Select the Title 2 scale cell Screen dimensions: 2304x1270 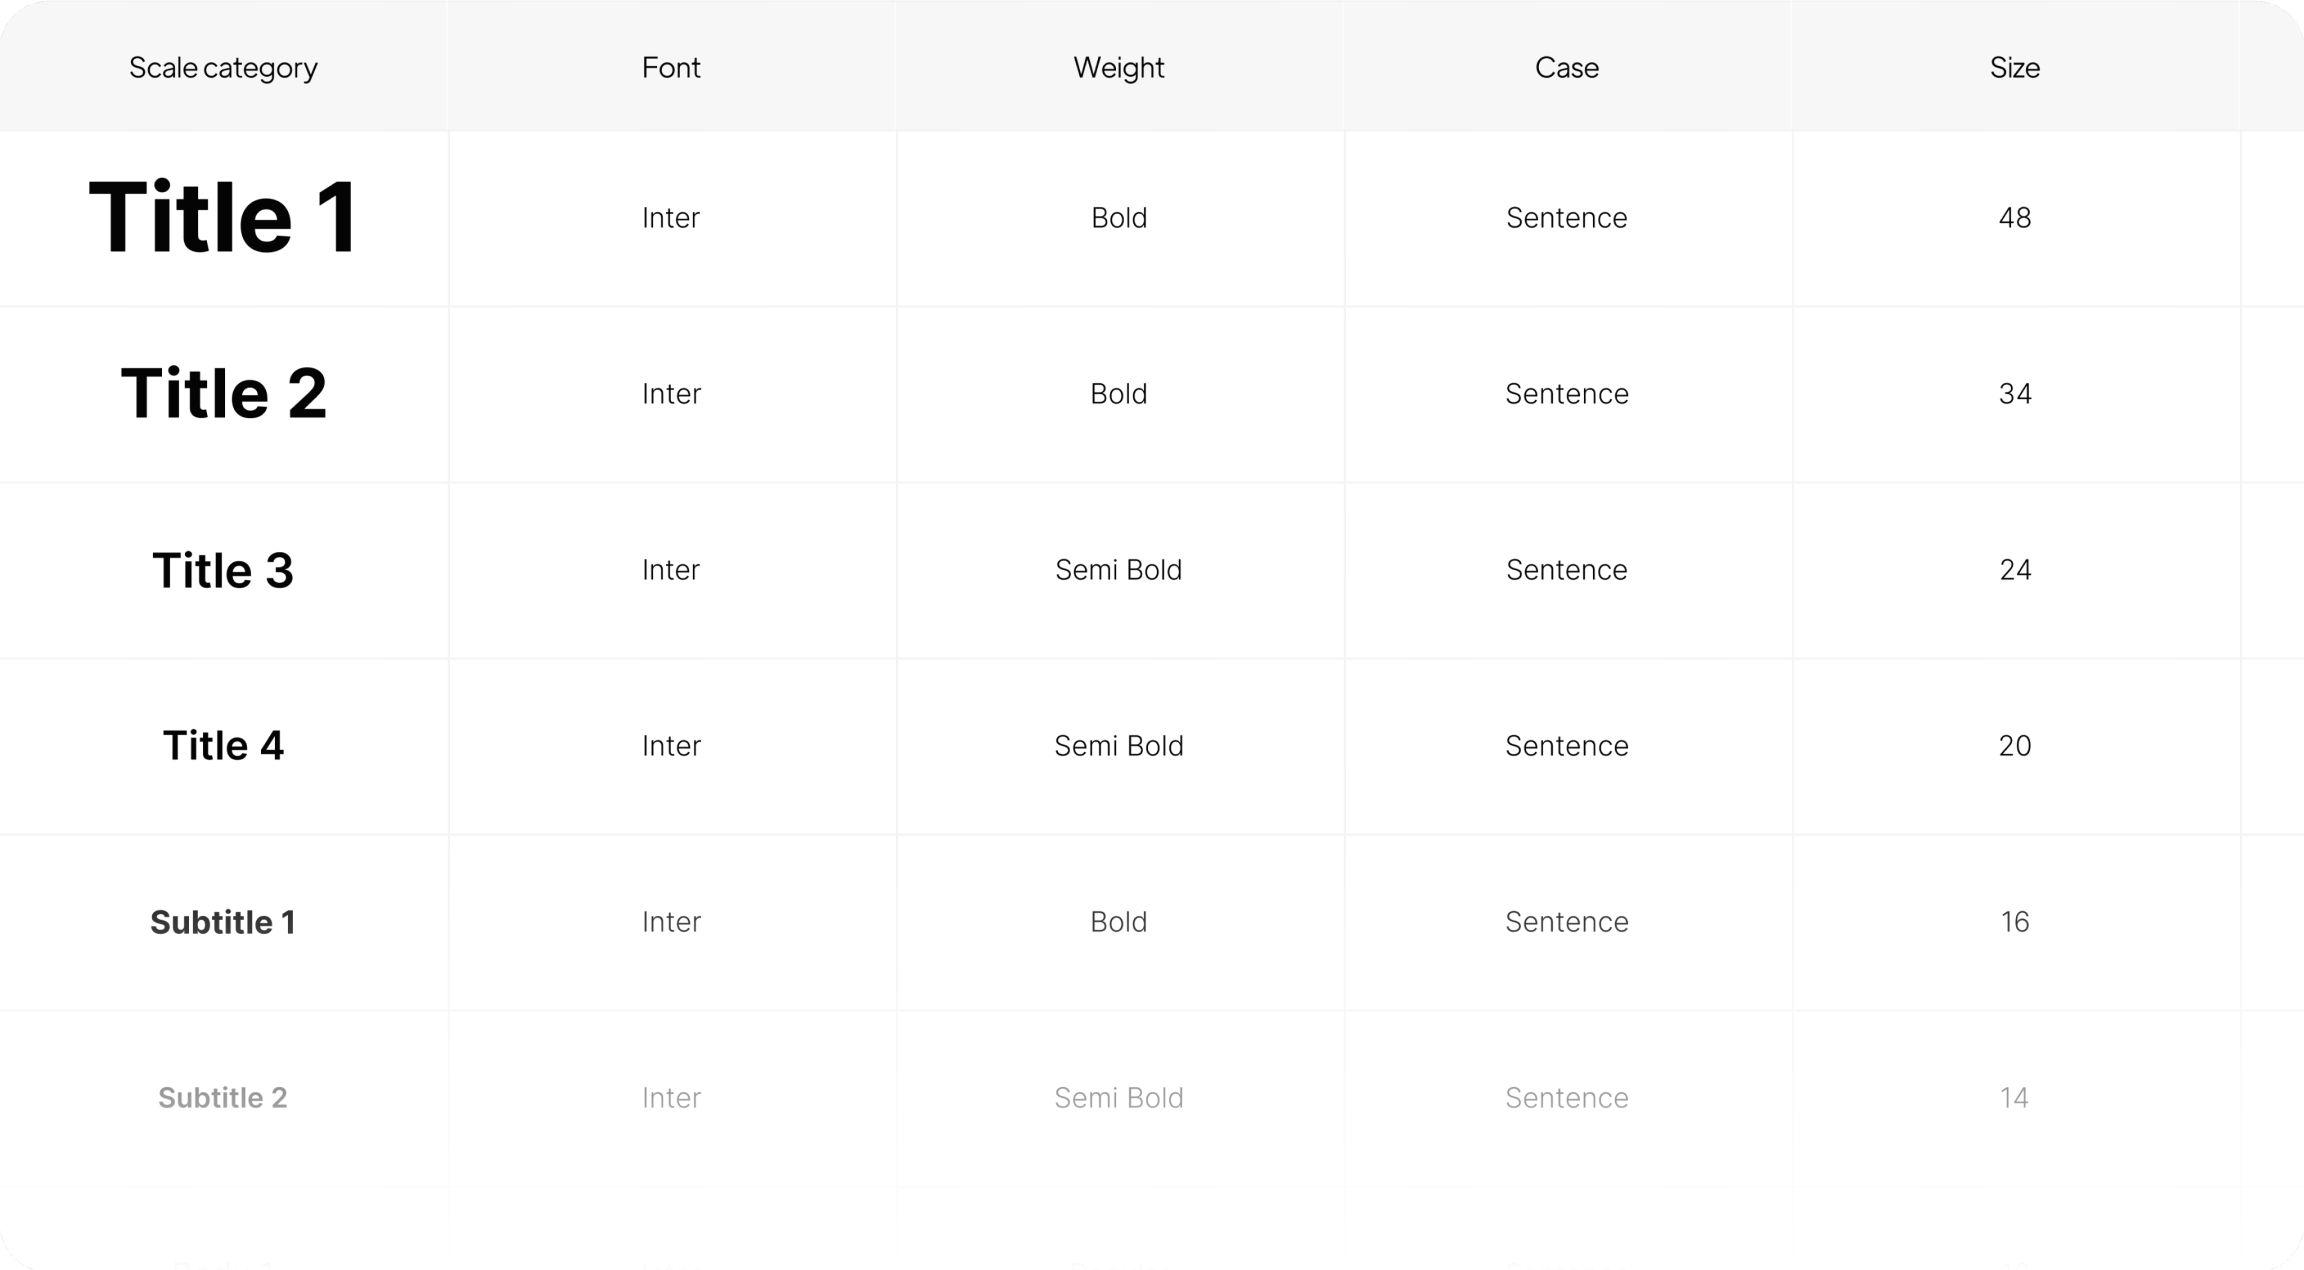223,393
